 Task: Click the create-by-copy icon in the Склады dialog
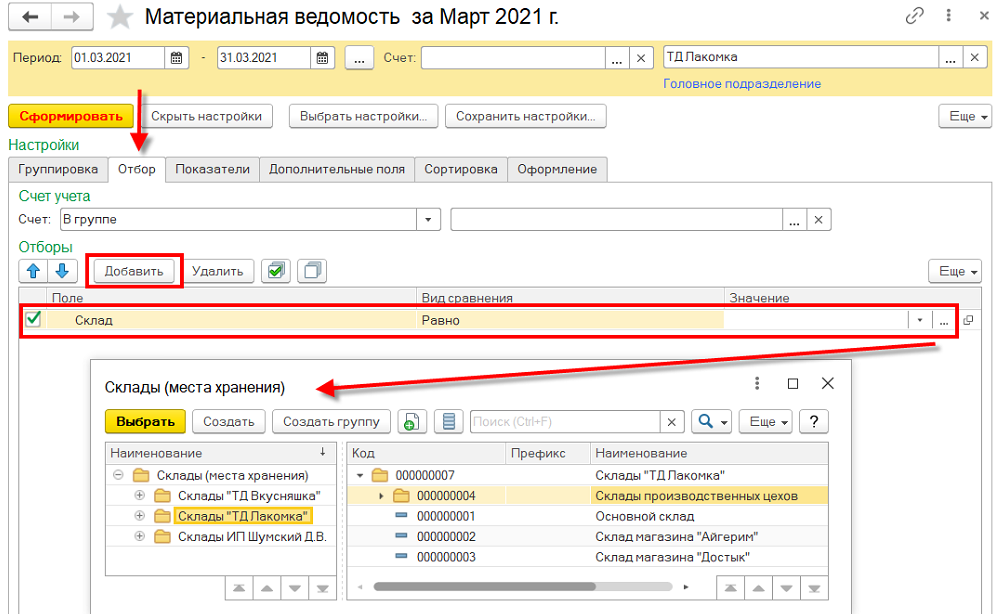(x=410, y=422)
